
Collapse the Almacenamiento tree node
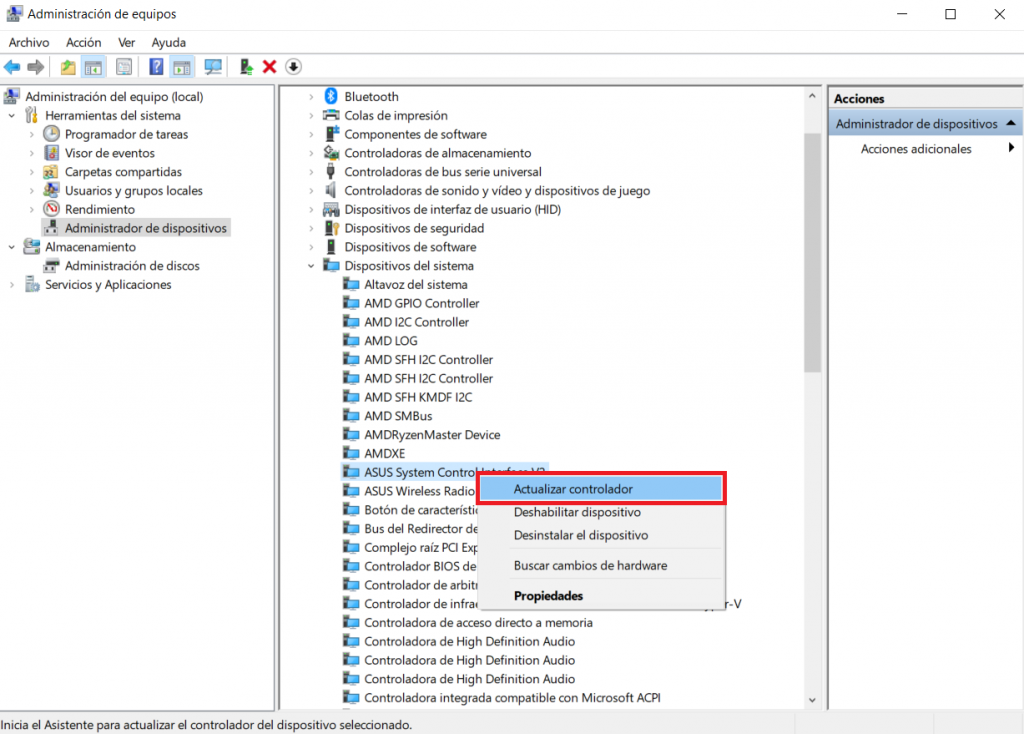pos(12,247)
